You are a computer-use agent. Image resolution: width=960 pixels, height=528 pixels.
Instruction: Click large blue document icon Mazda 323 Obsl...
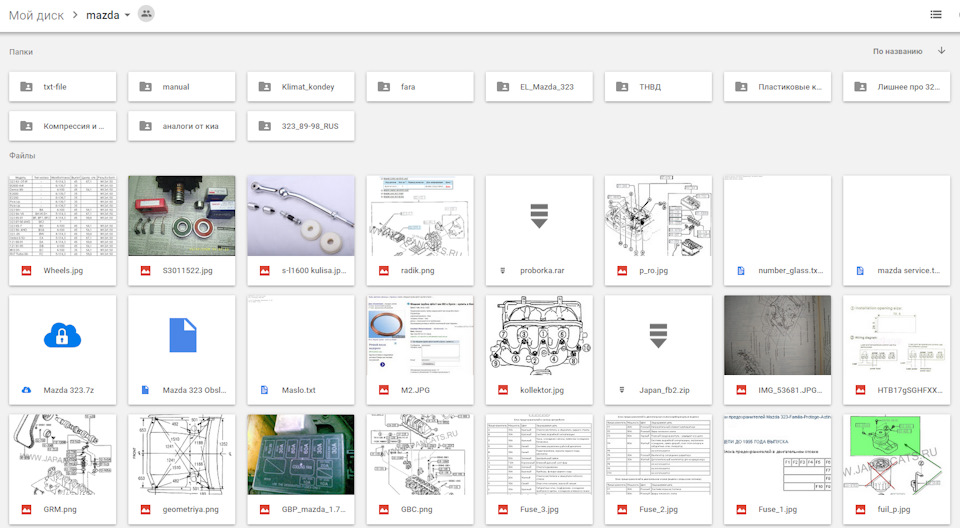182,335
